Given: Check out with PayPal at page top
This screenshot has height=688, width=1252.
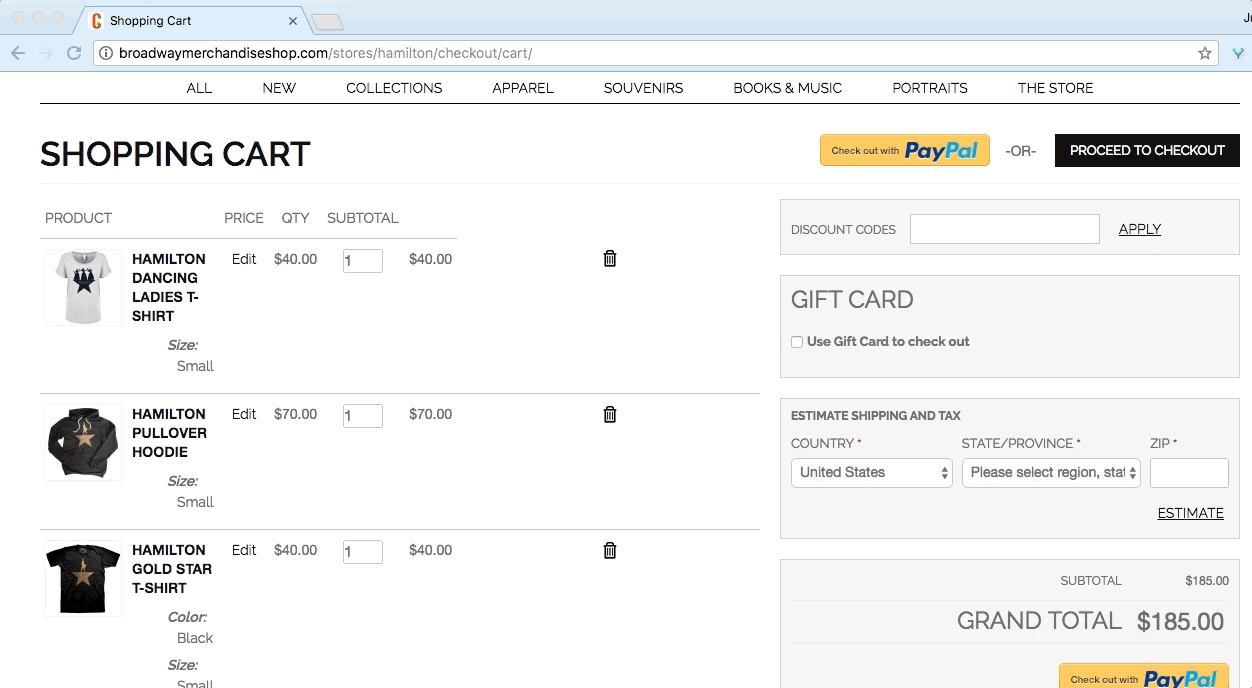Looking at the screenshot, I should click(904, 151).
